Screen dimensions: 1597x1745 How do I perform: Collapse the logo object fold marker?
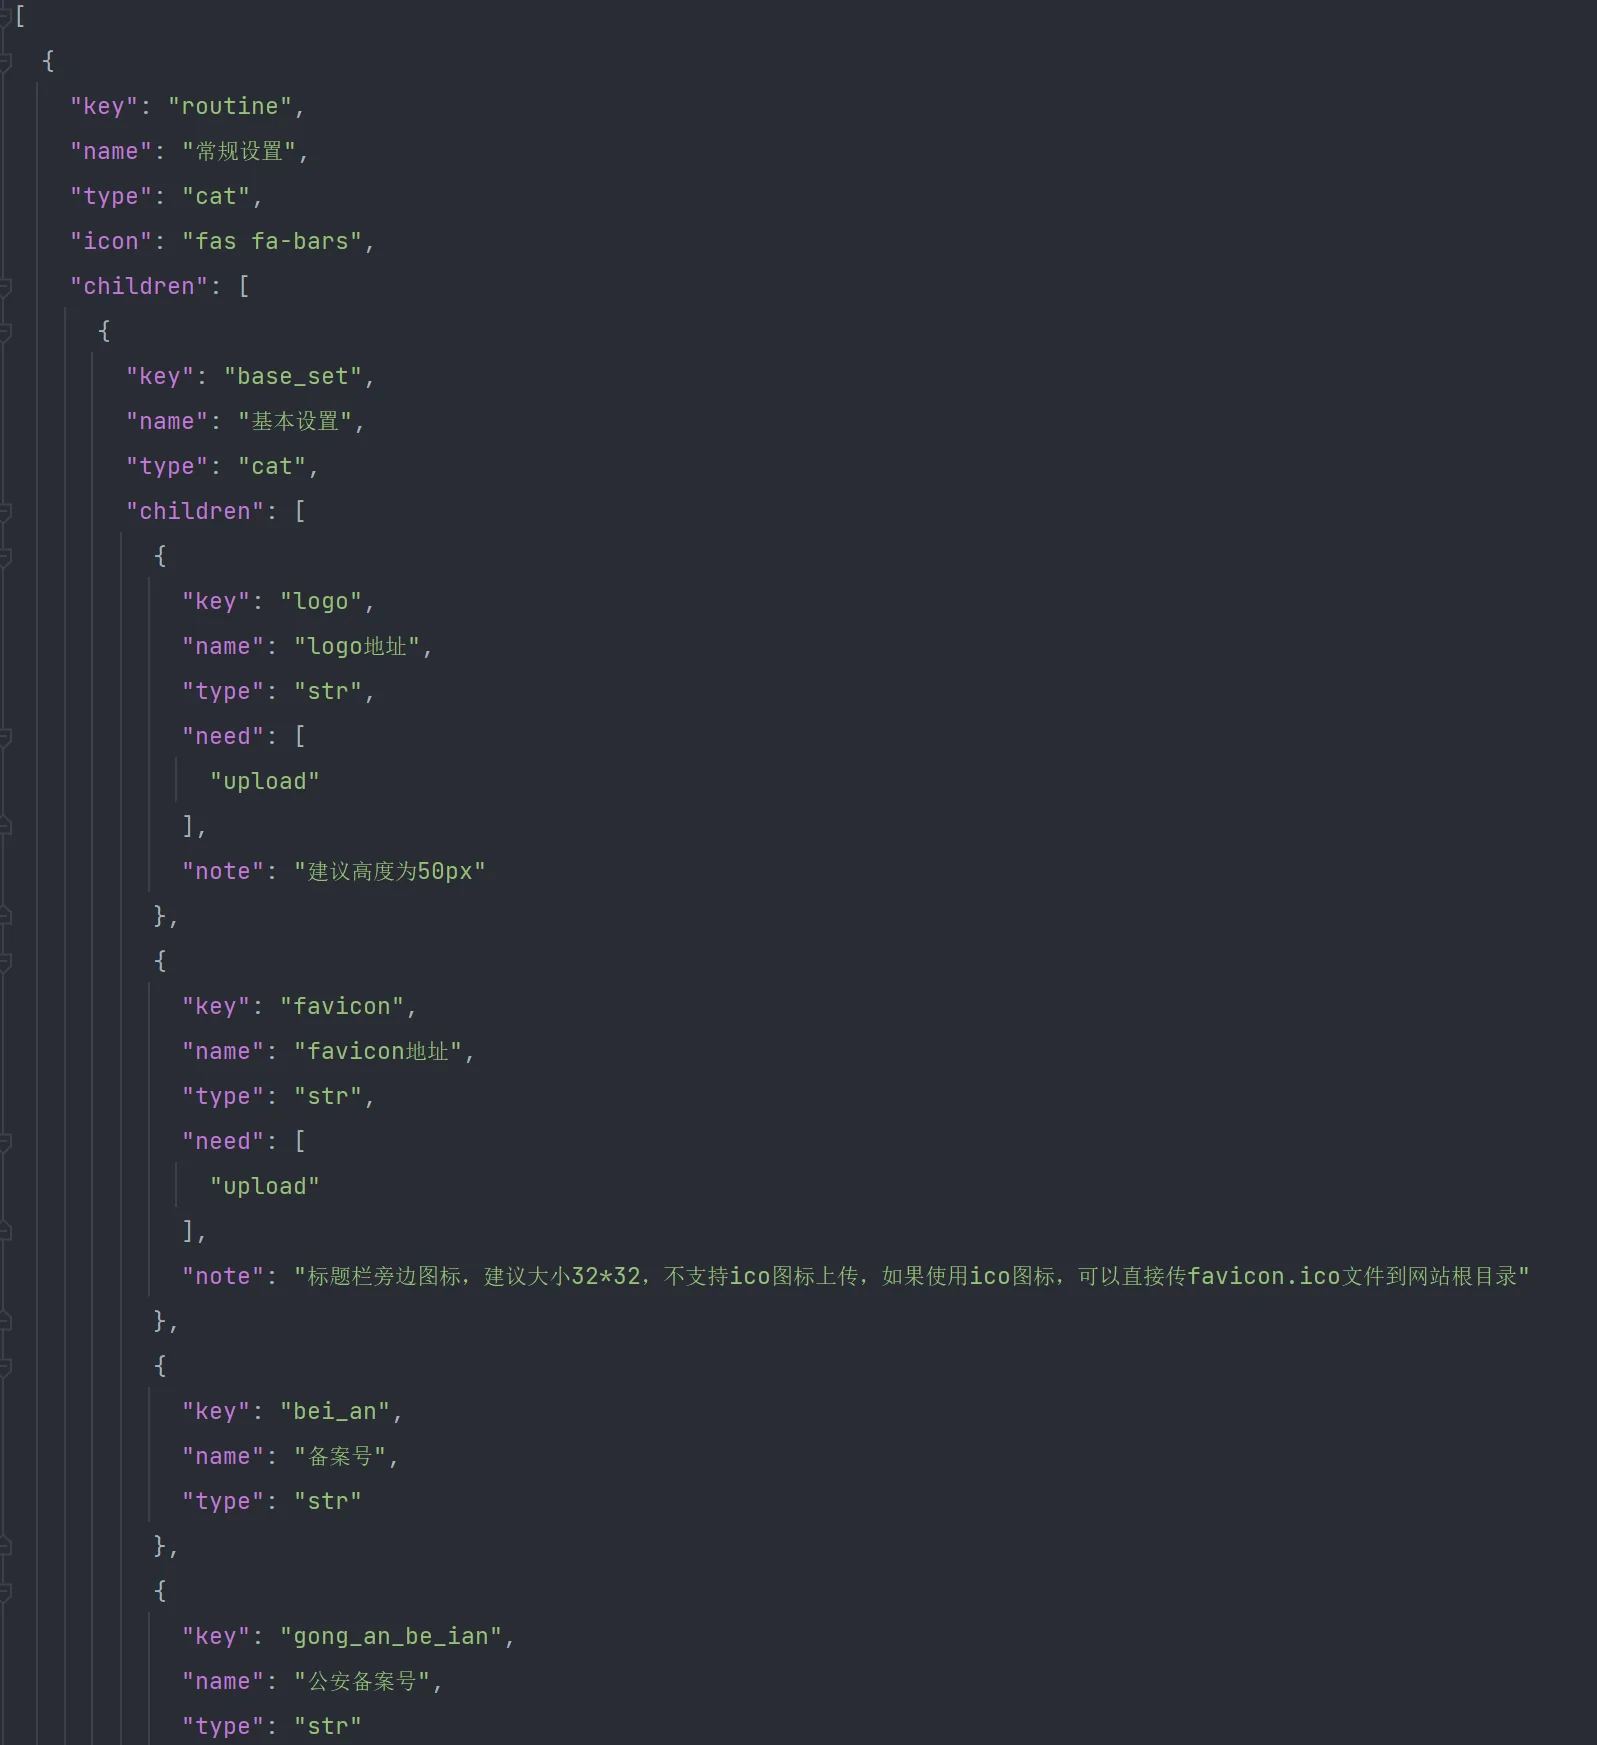pyautogui.click(x=5, y=556)
